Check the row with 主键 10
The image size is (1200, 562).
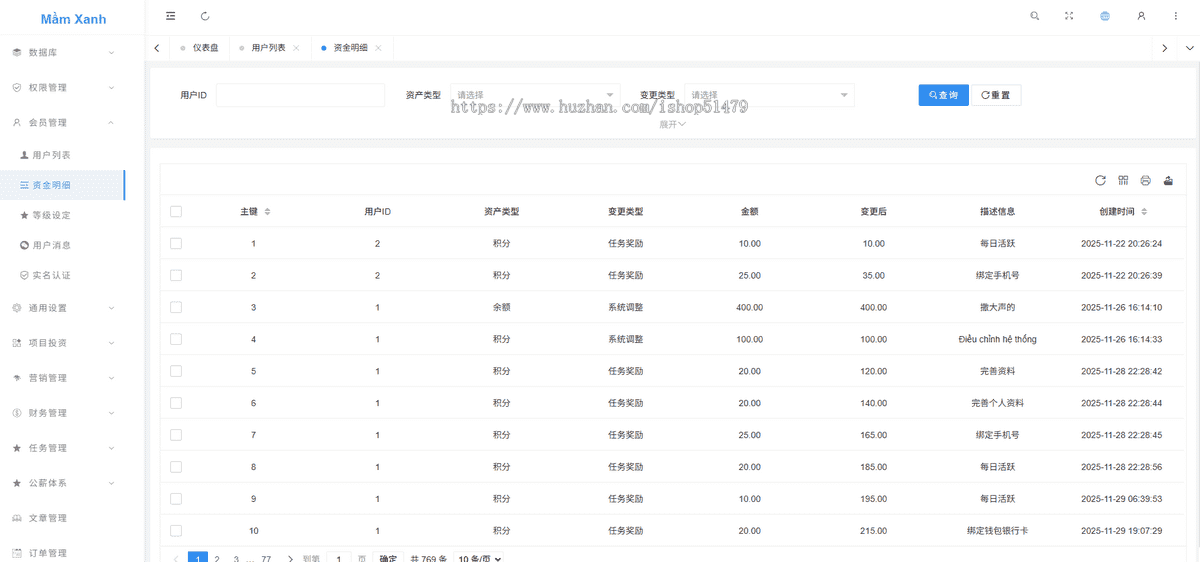pyautogui.click(x=176, y=530)
